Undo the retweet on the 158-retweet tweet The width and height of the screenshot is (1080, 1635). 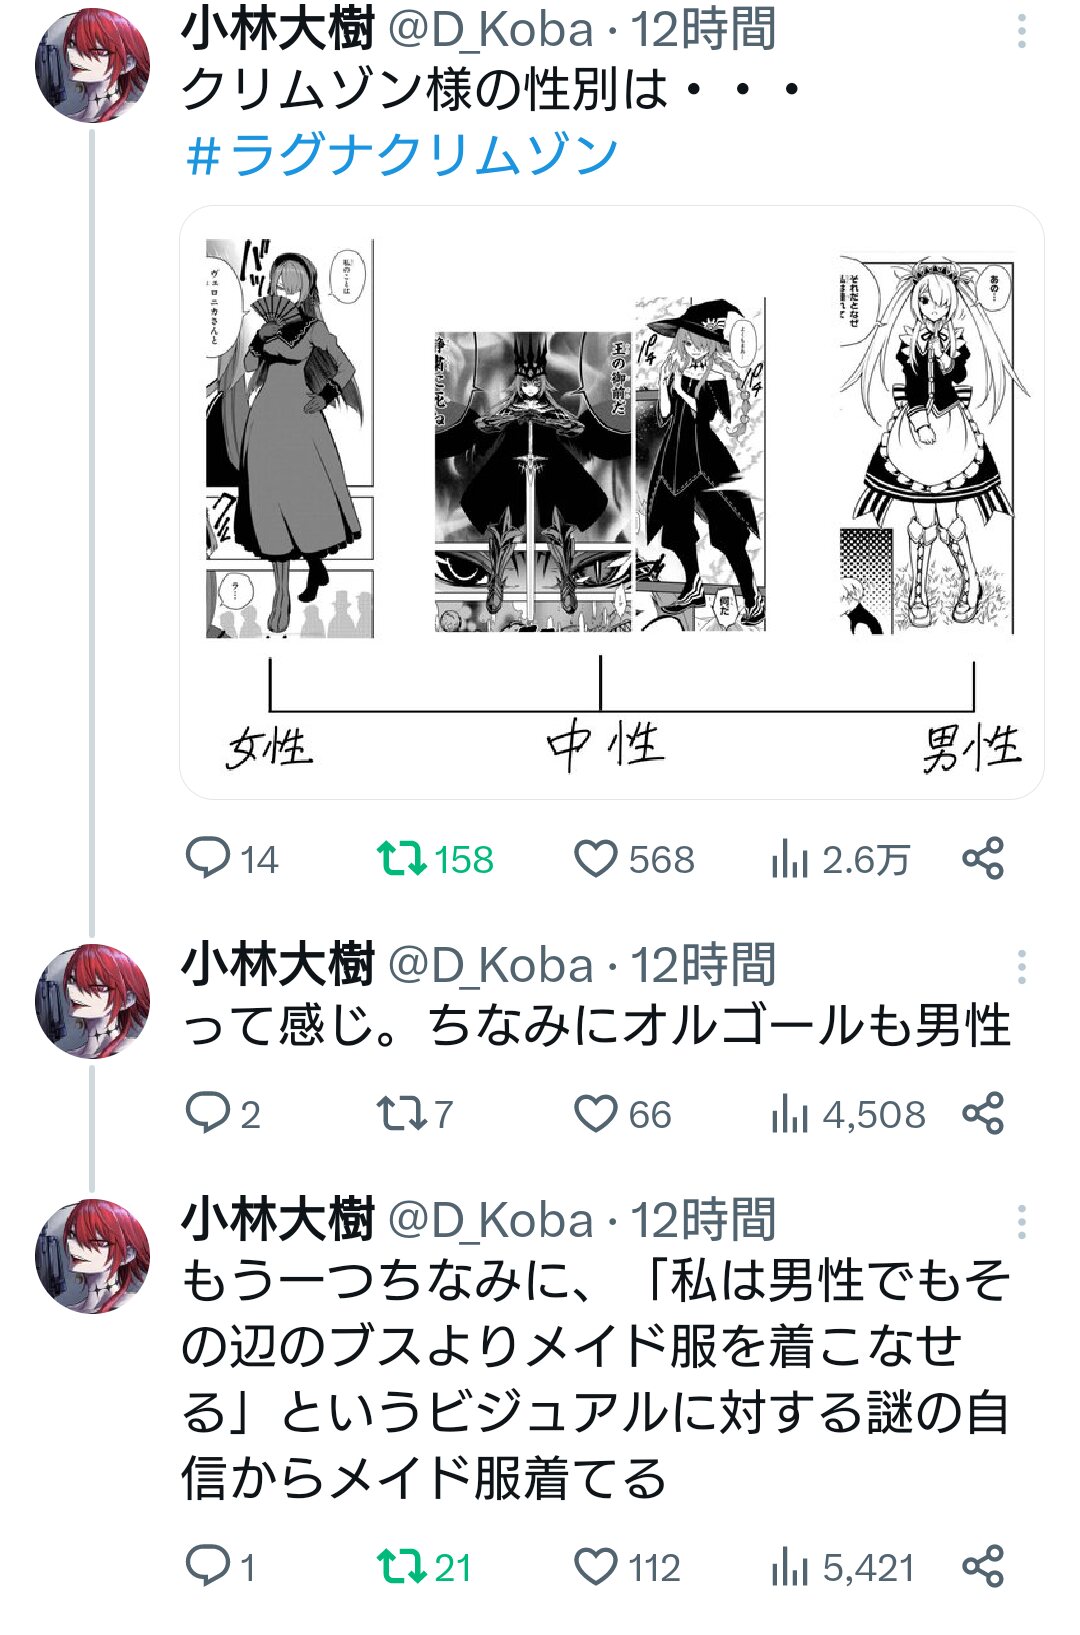(401, 859)
